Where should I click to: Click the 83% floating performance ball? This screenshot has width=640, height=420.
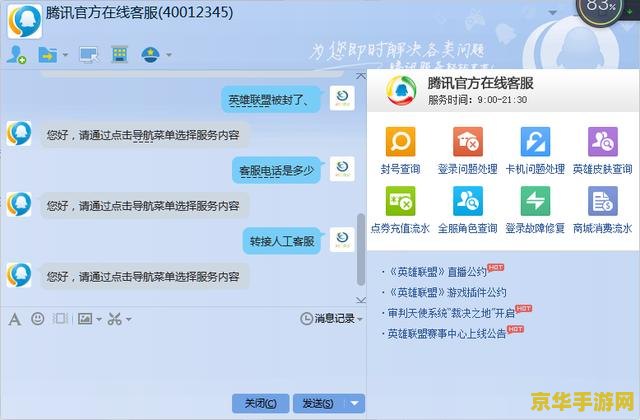(x=600, y=10)
